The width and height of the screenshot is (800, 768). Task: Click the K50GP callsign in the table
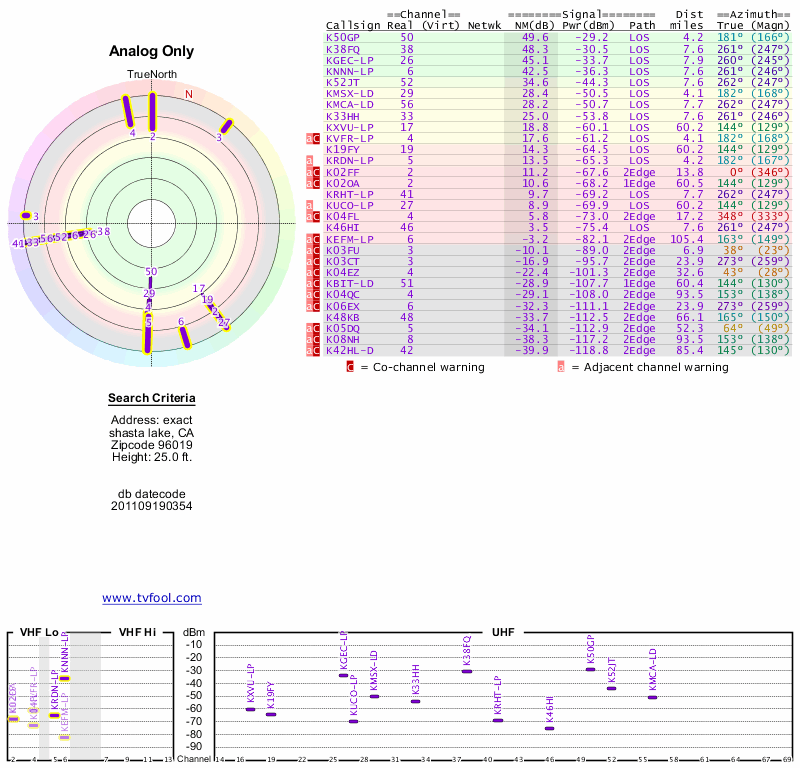[342, 37]
